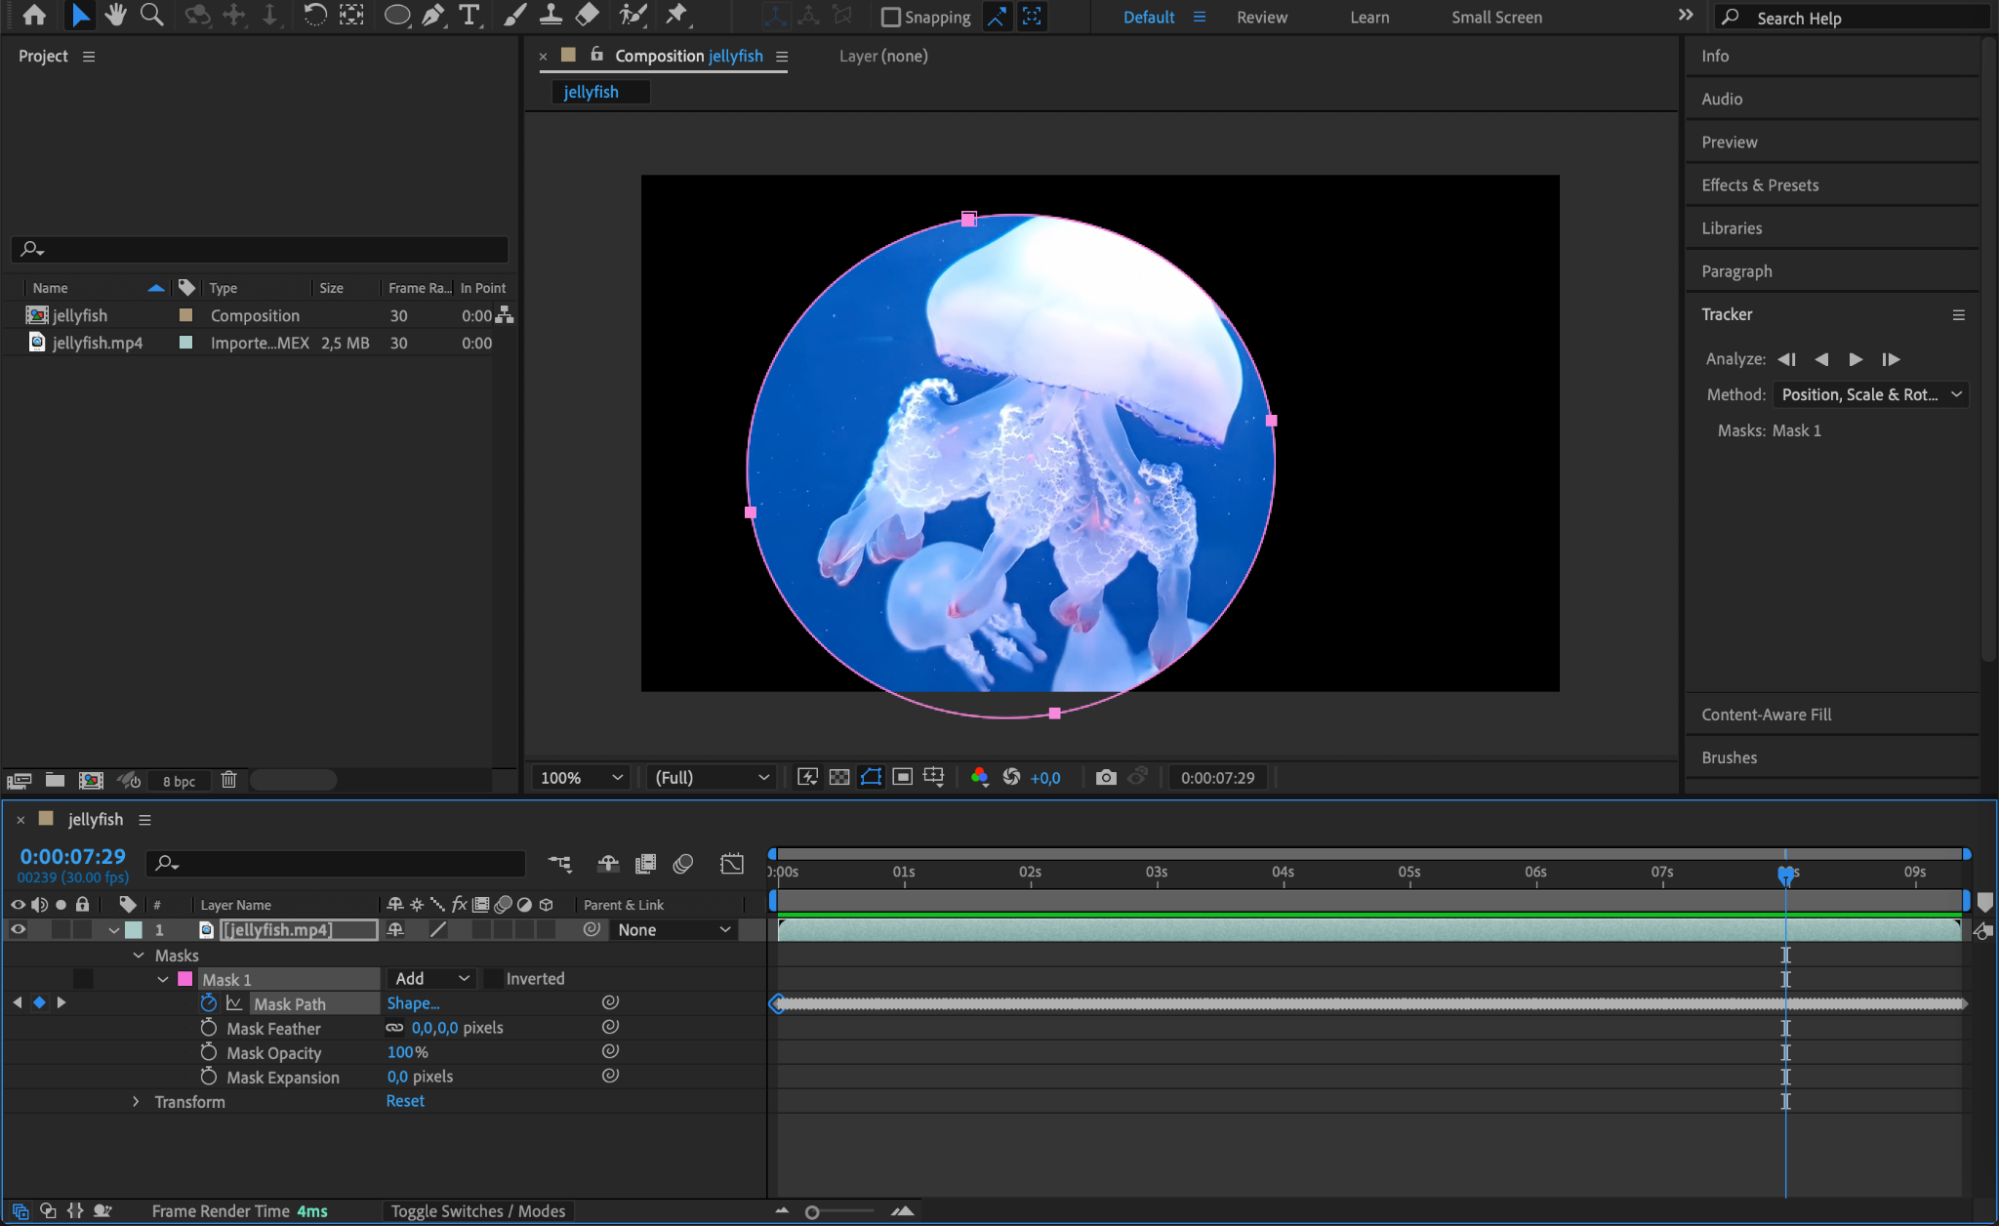Select the Puppet Pin tool
The height and width of the screenshot is (1226, 1999).
coord(677,15)
